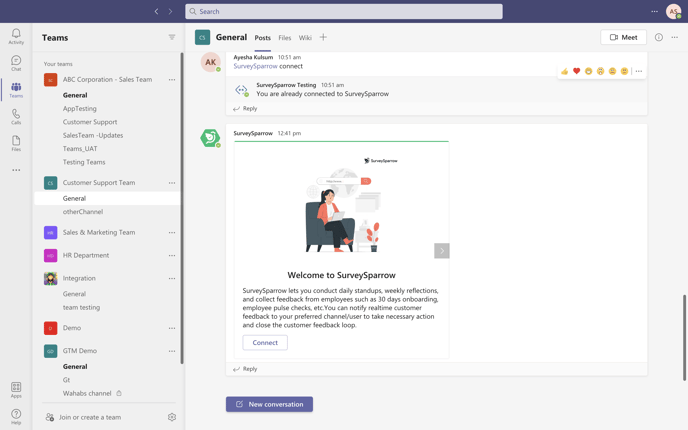The height and width of the screenshot is (430, 688).
Task: Switch to the Wiki tab
Action: coord(305,38)
